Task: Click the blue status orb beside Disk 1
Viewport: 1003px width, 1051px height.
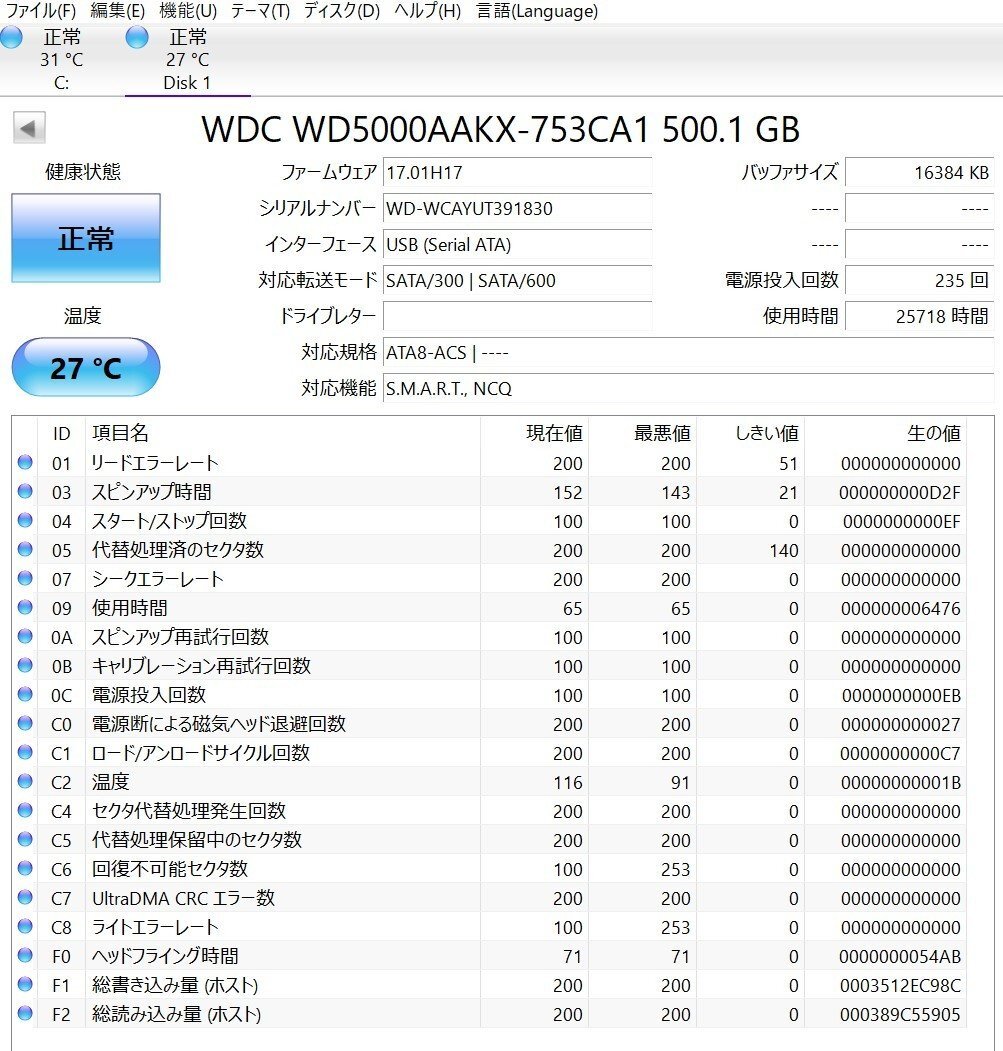Action: (x=137, y=38)
